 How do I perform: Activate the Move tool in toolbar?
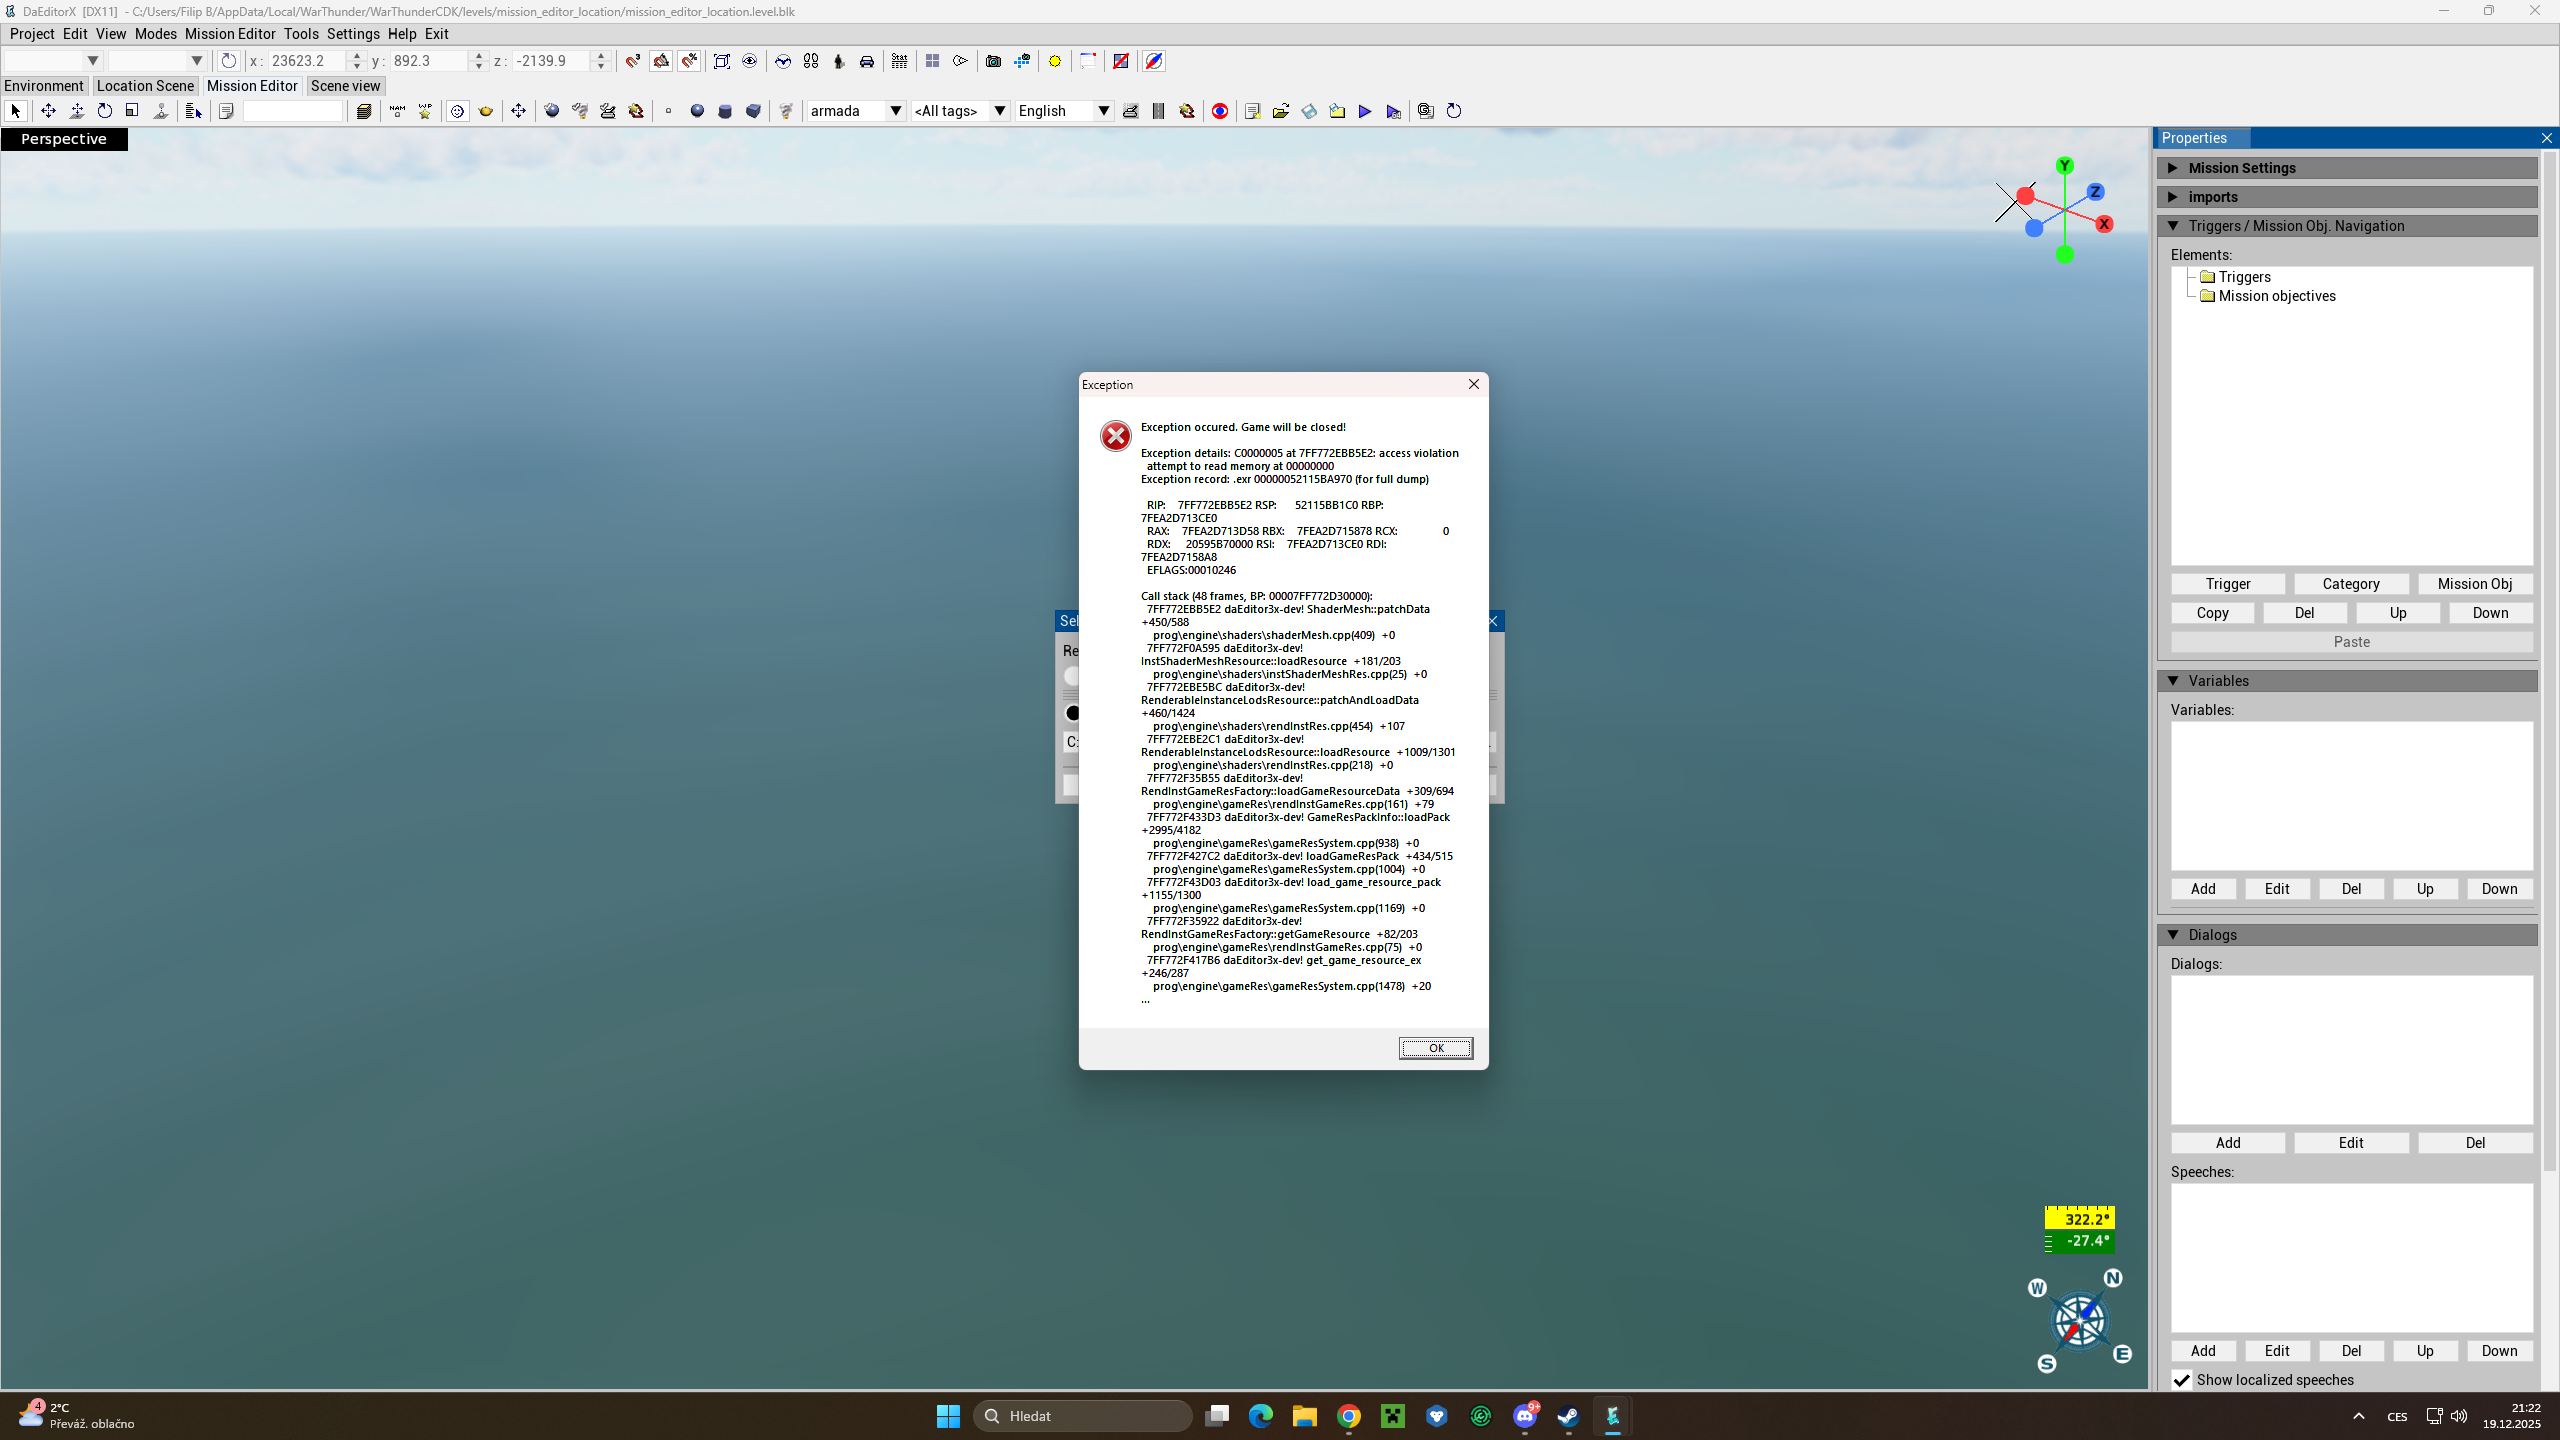point(48,111)
